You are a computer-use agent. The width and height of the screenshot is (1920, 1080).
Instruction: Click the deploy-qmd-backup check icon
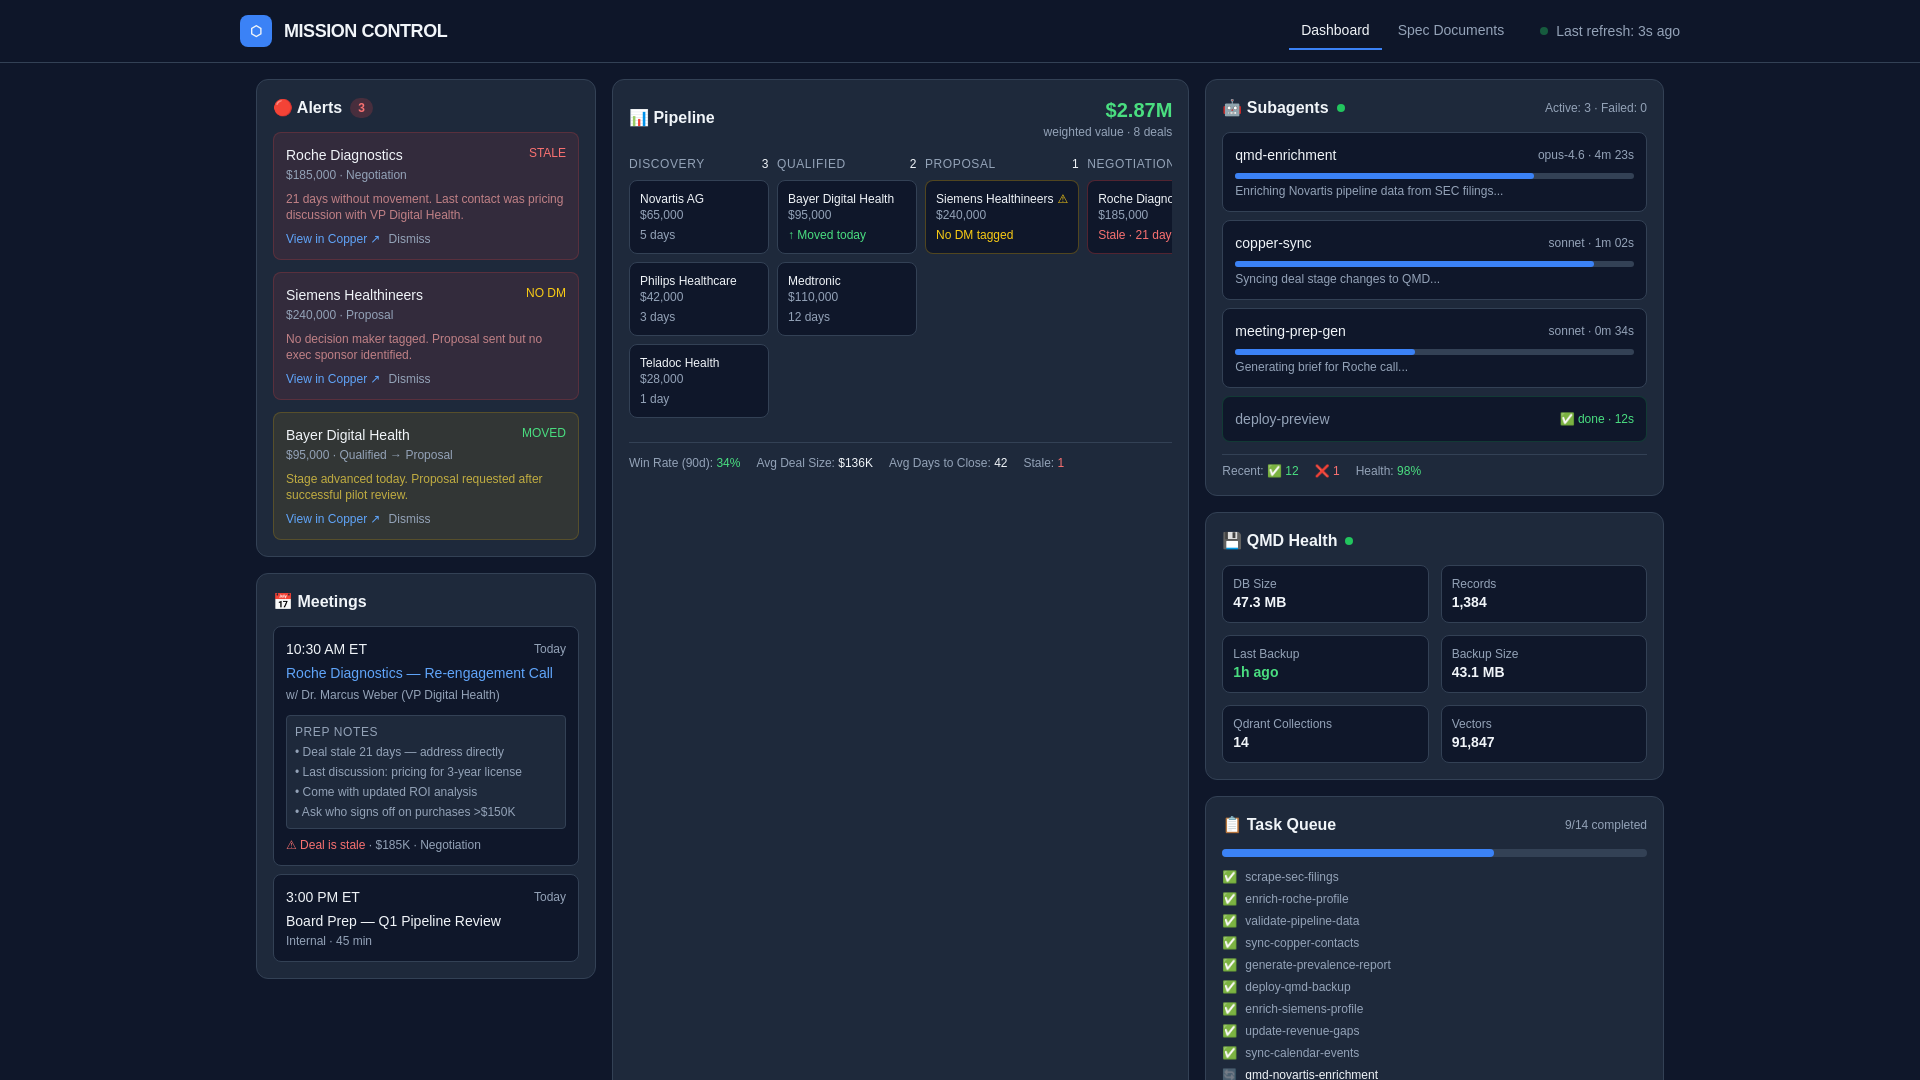(x=1229, y=987)
